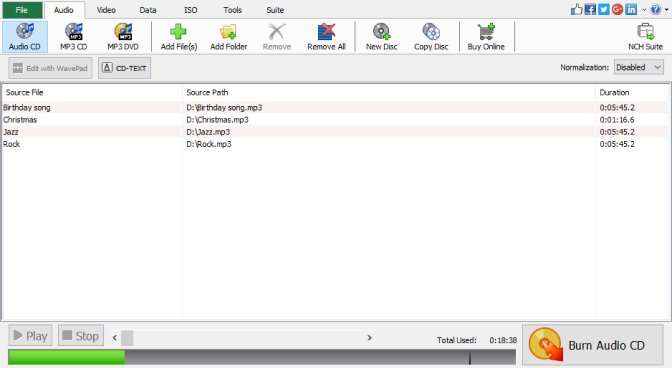
Task: Select the Jazz track
Action: (11, 132)
